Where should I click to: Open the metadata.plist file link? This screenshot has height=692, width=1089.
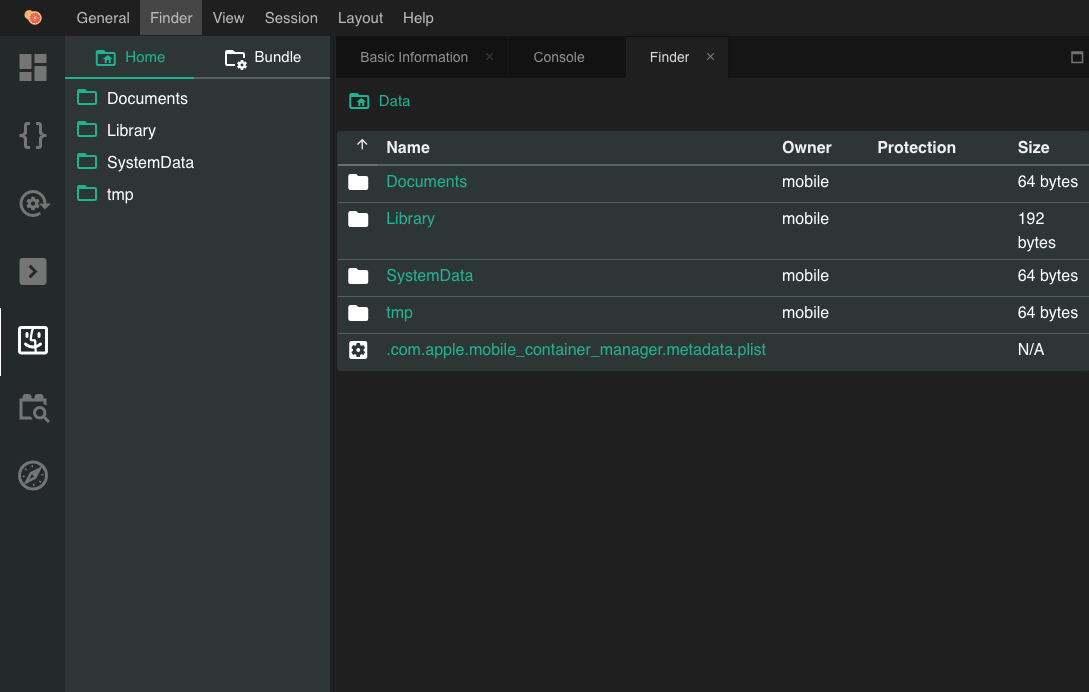coord(575,350)
